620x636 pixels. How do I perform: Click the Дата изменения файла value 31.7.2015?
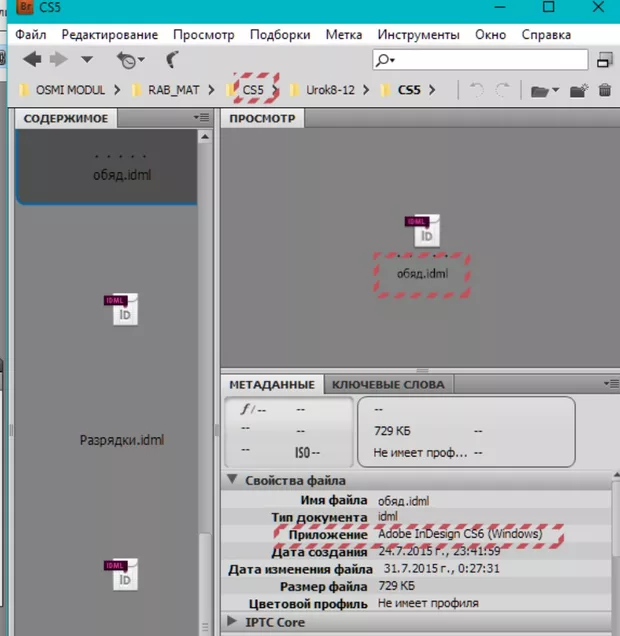click(442, 569)
